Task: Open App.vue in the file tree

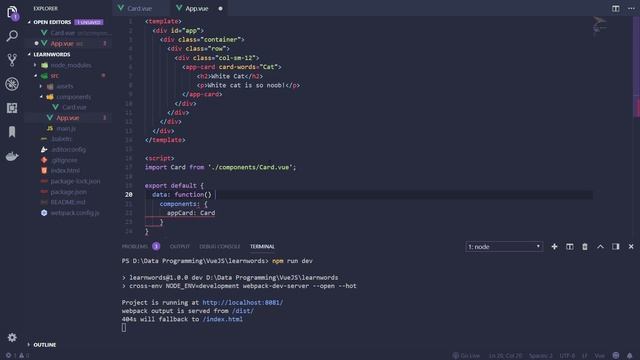Action: pos(68,118)
